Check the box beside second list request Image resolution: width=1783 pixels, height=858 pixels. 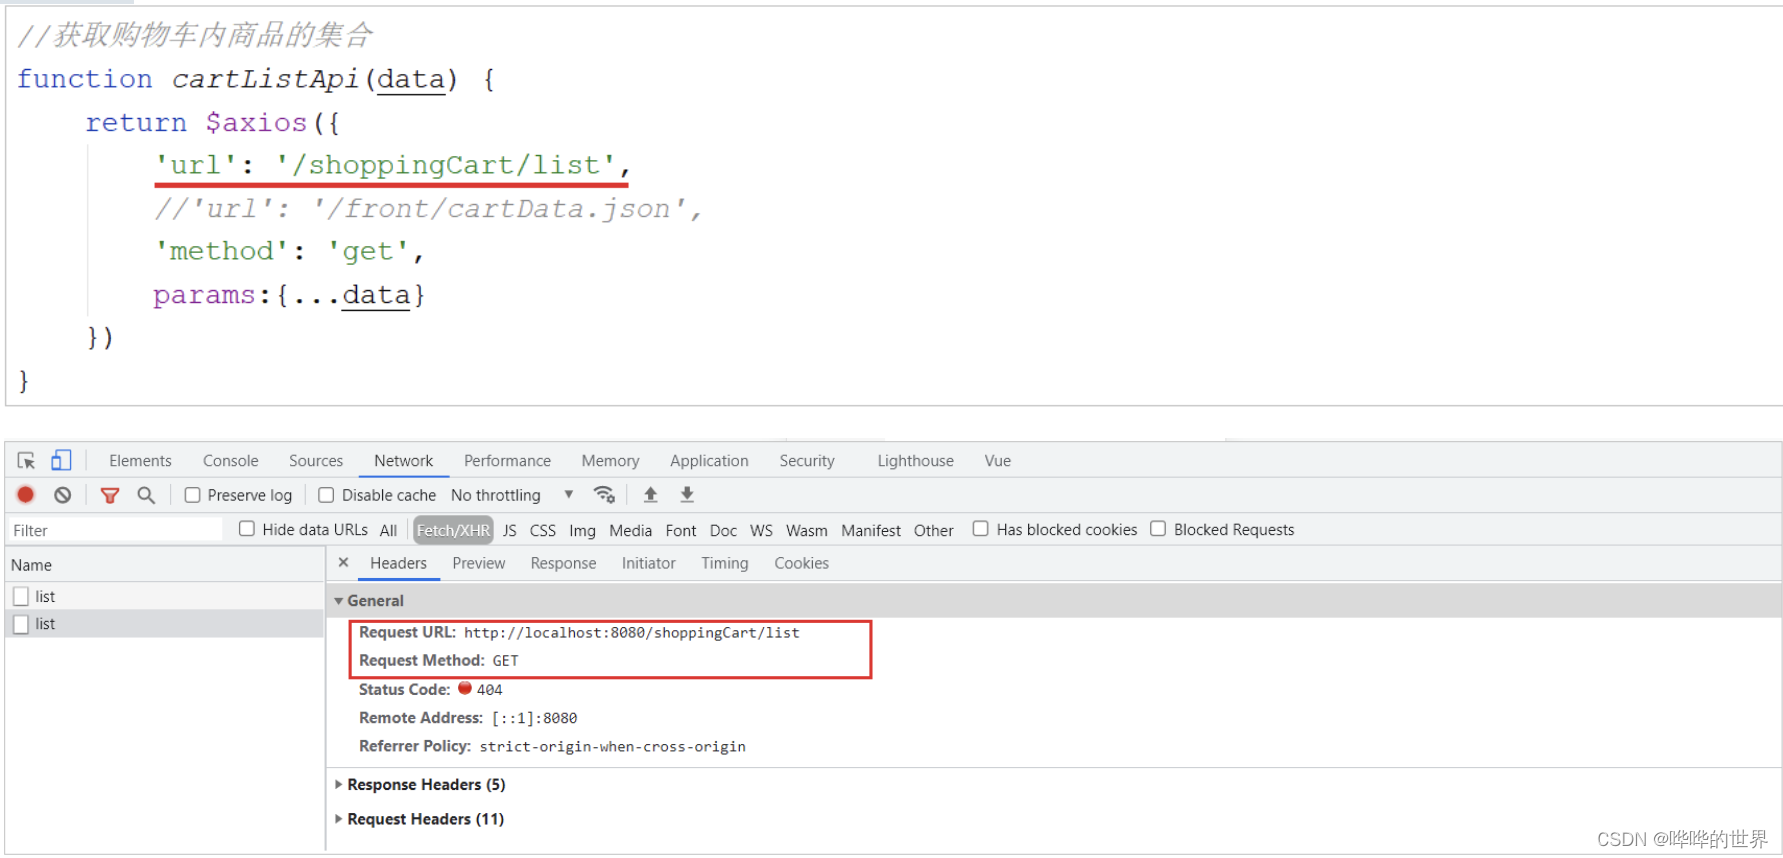coord(21,624)
